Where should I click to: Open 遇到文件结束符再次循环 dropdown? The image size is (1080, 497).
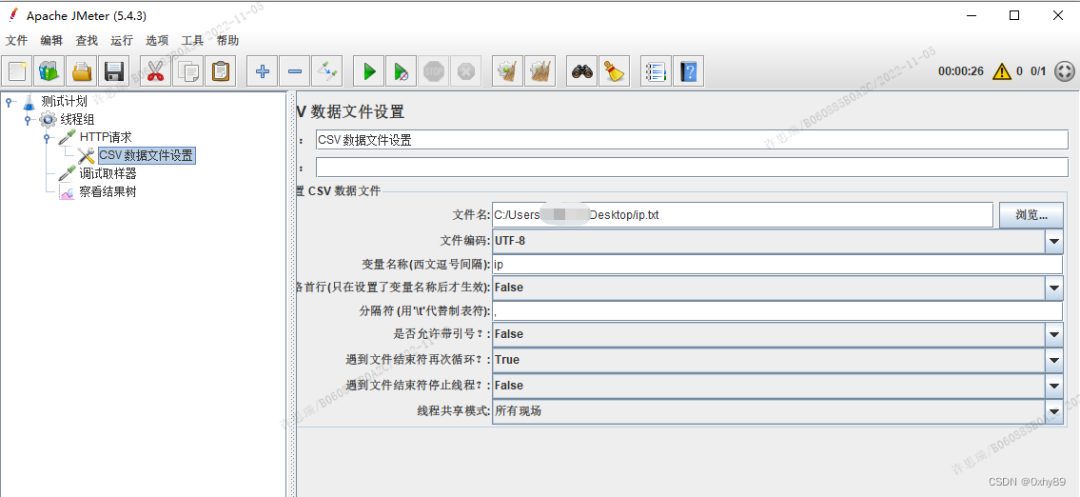1054,359
